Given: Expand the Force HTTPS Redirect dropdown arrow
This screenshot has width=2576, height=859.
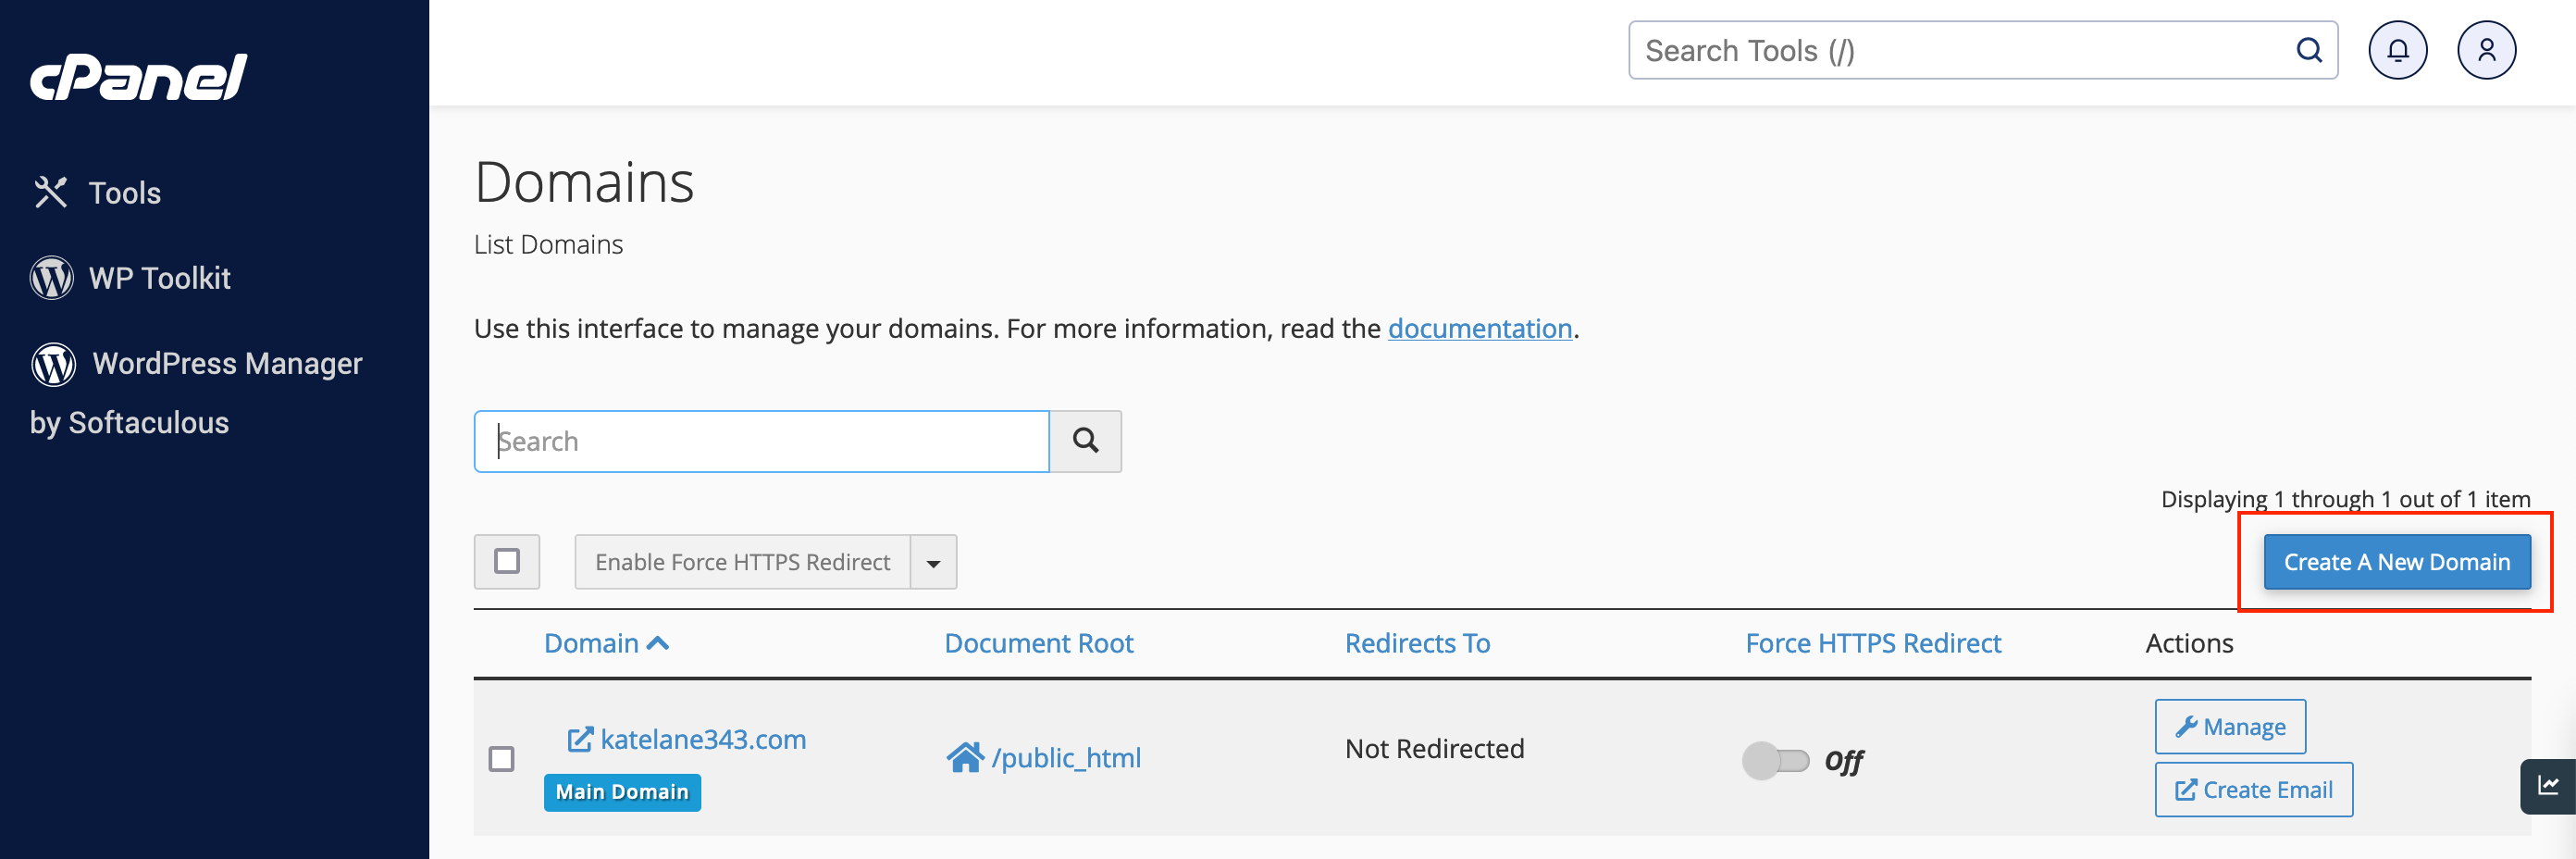Looking at the screenshot, I should pos(933,562).
